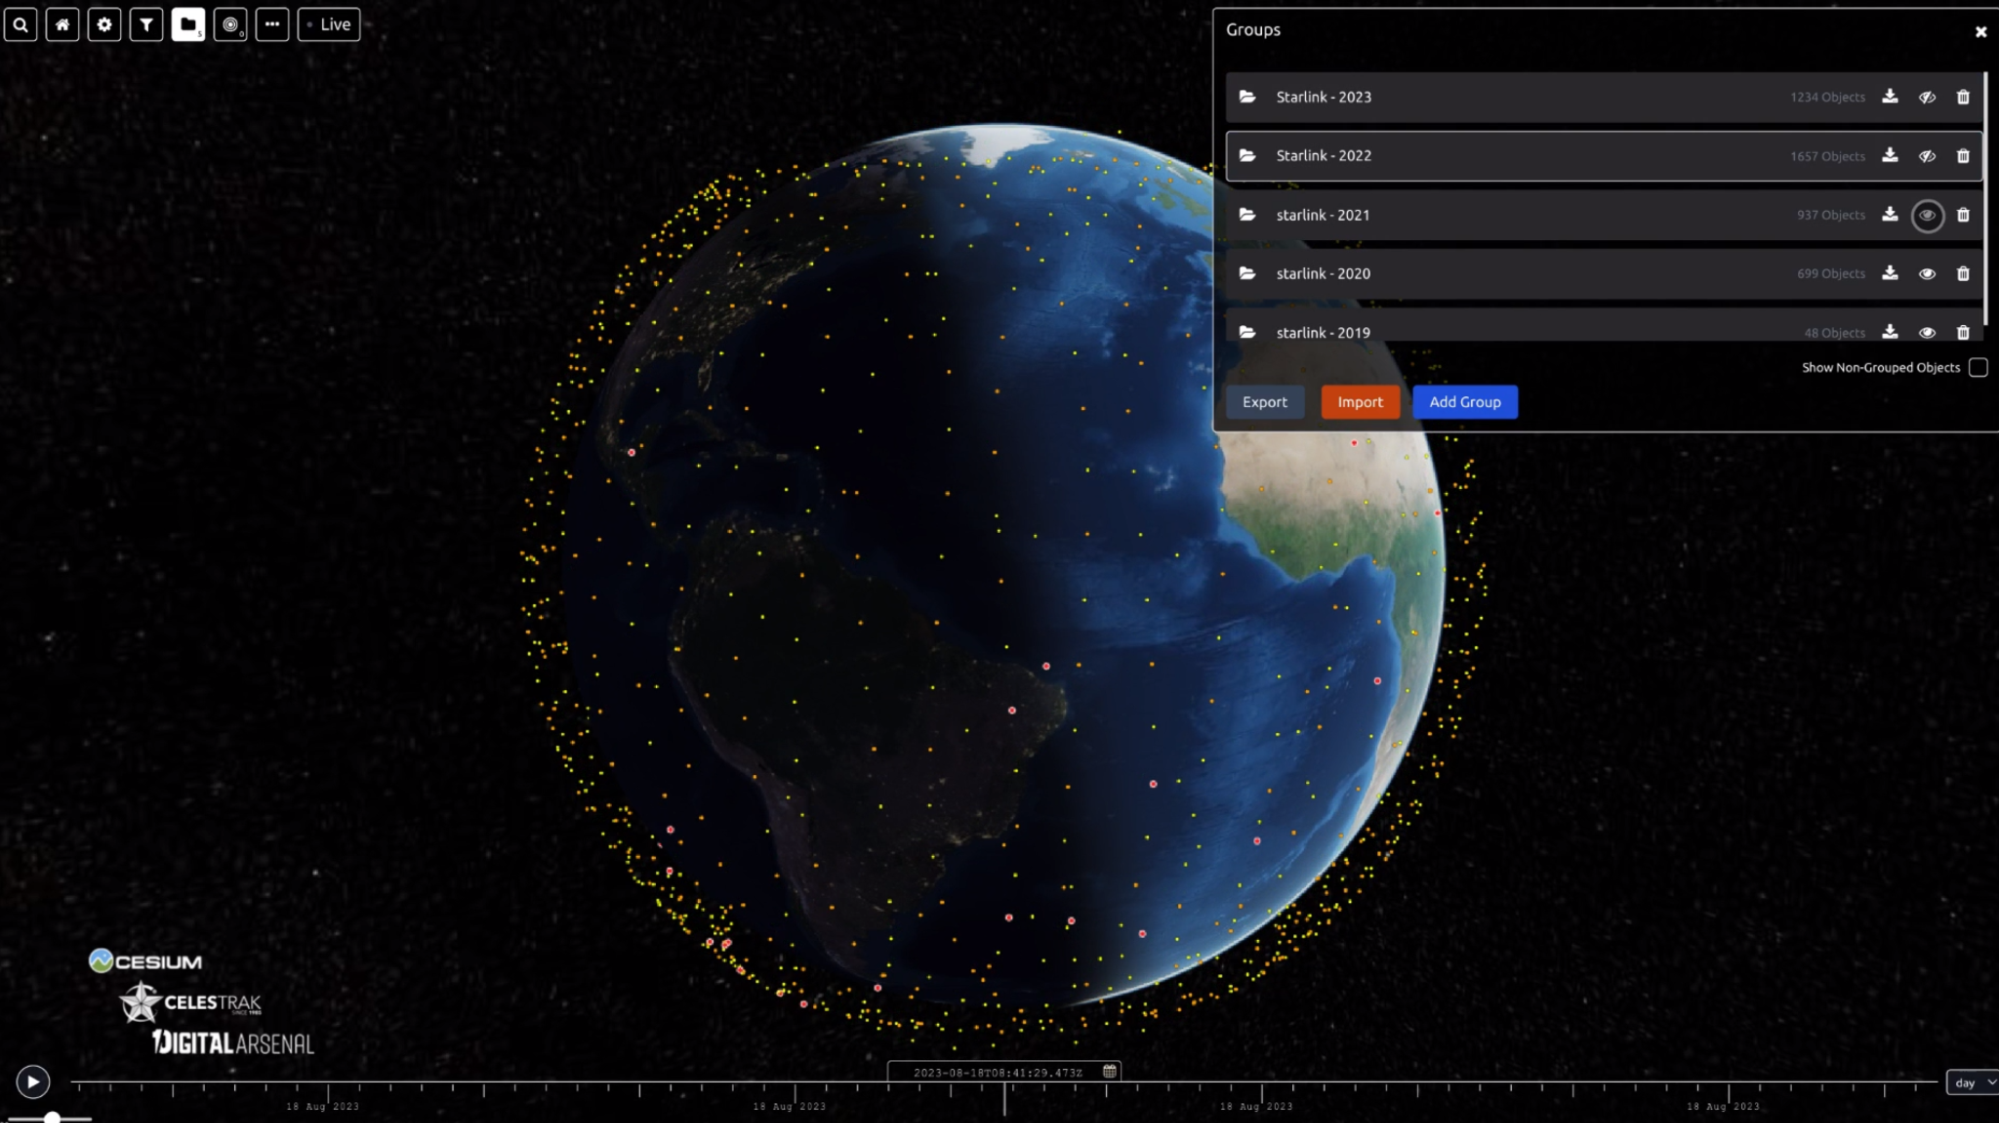This screenshot has height=1124, width=1999.
Task: Click the playback speed slider handle
Action: click(x=52, y=1118)
